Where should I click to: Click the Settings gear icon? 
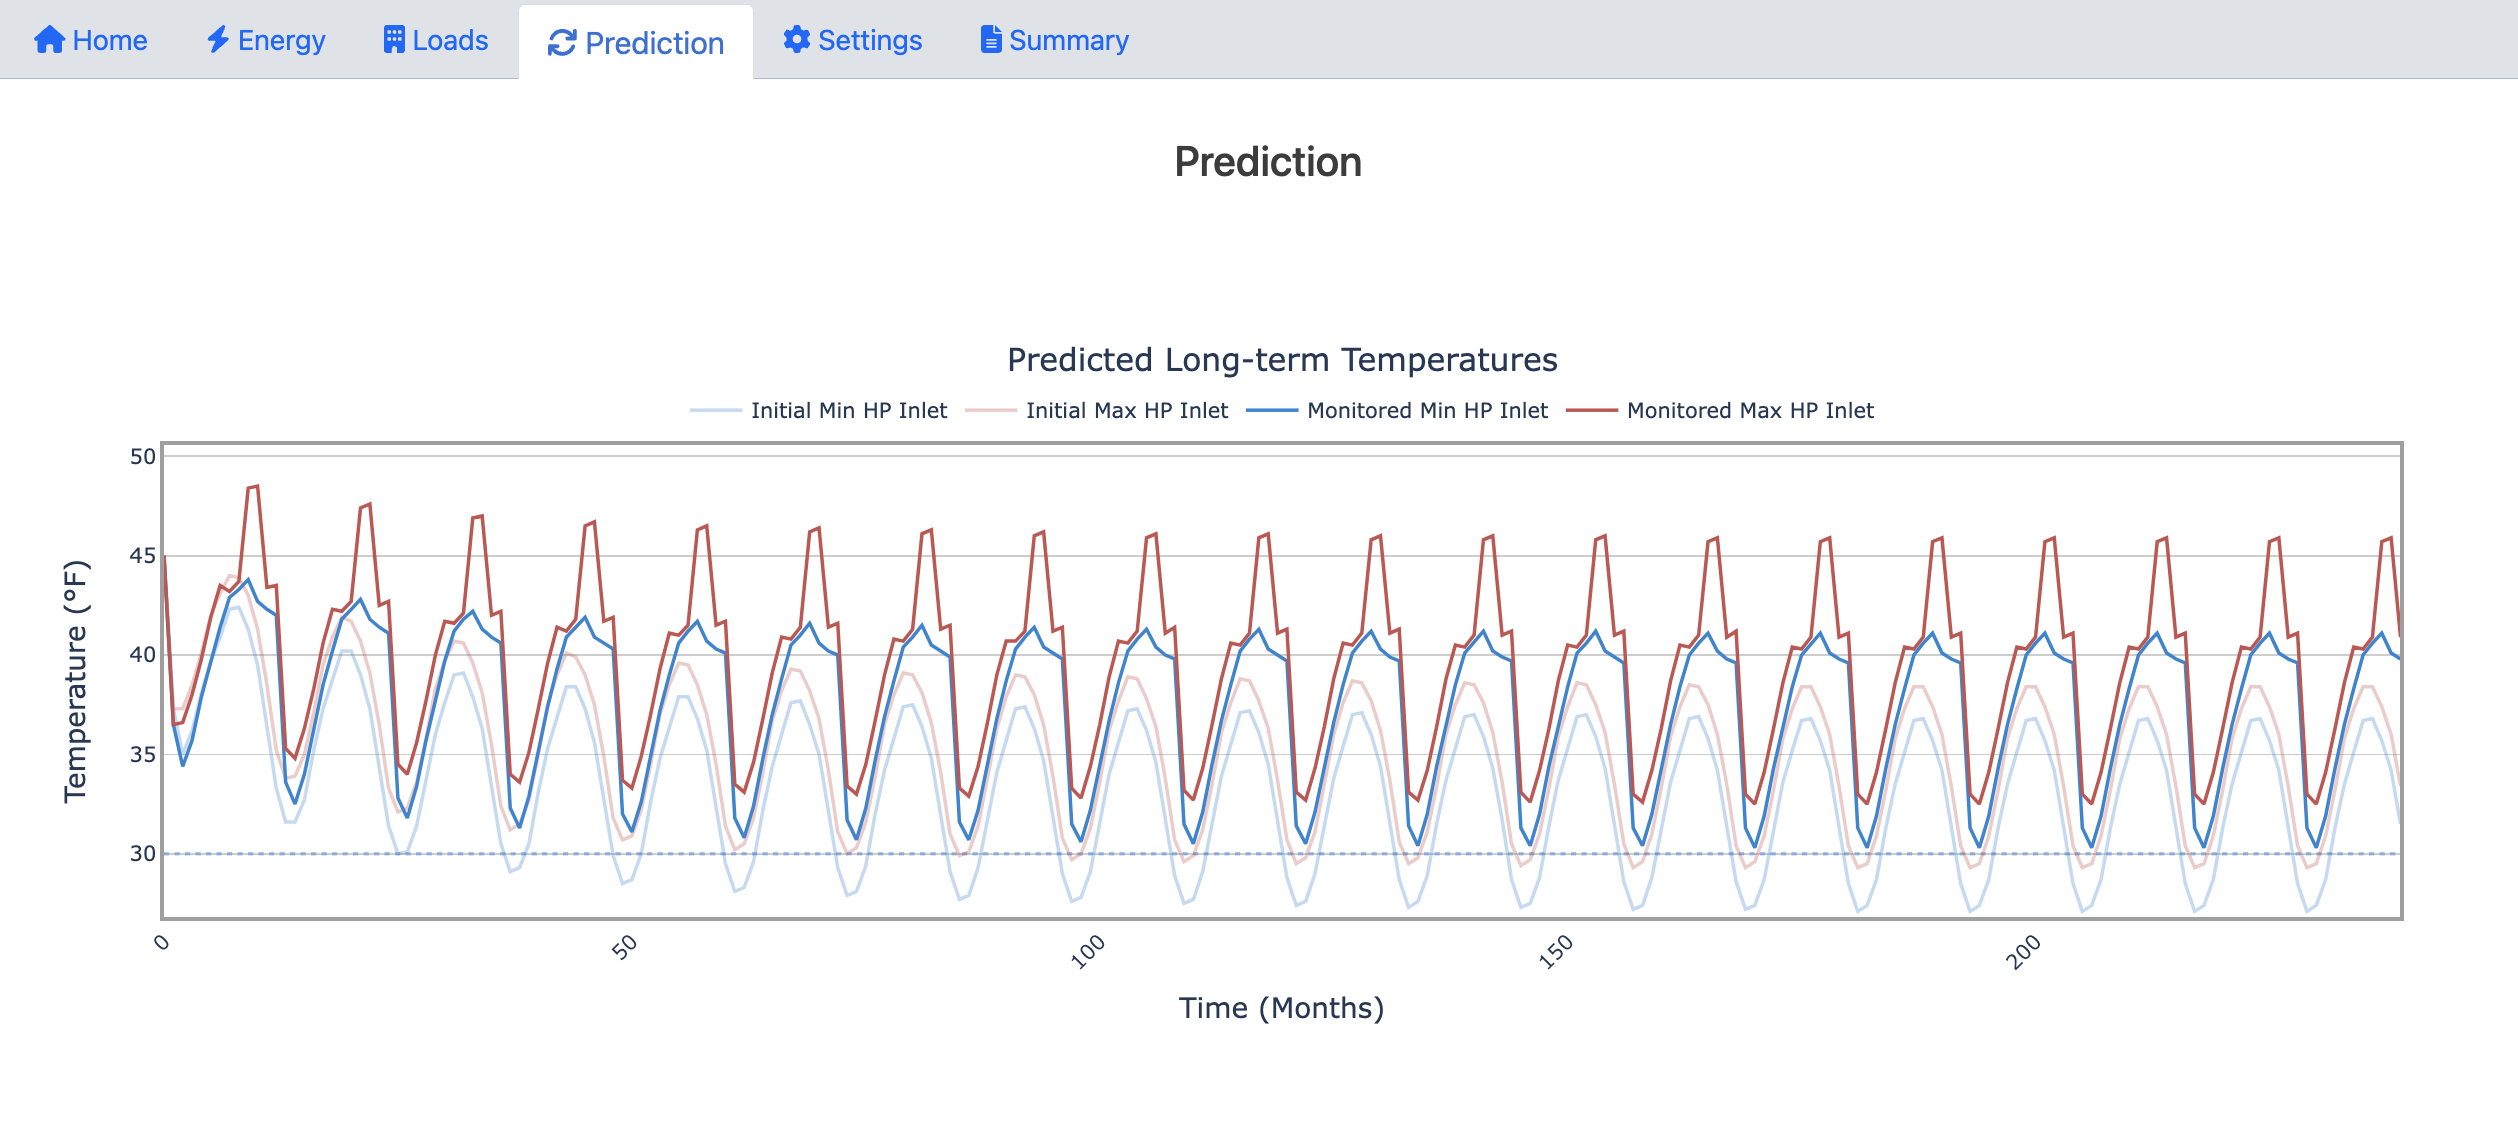coord(796,40)
